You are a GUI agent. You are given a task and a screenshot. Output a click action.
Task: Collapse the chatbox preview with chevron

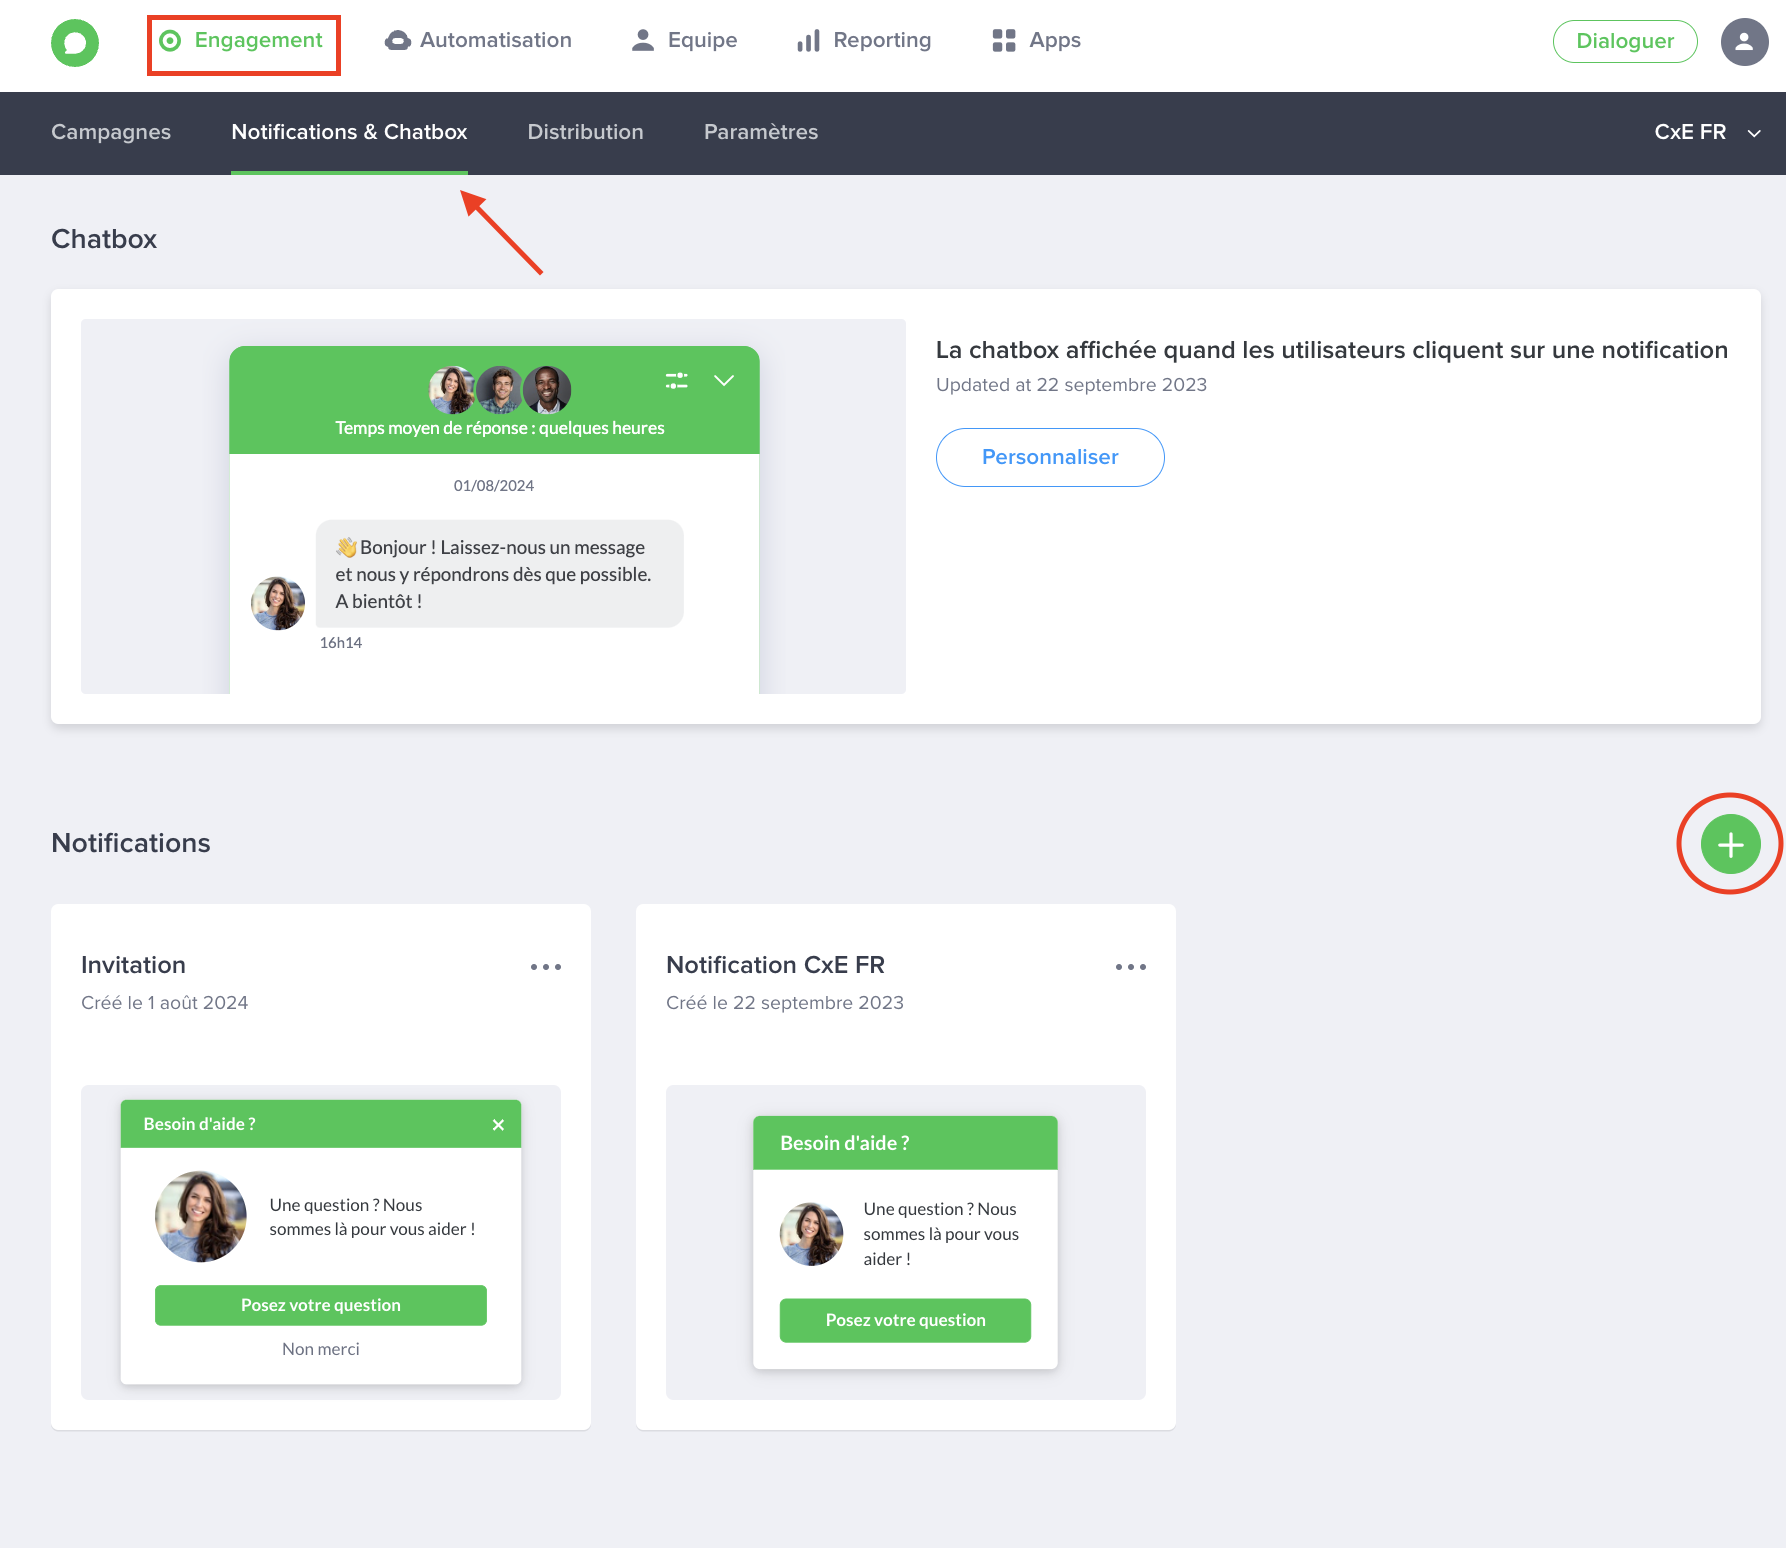tap(724, 381)
